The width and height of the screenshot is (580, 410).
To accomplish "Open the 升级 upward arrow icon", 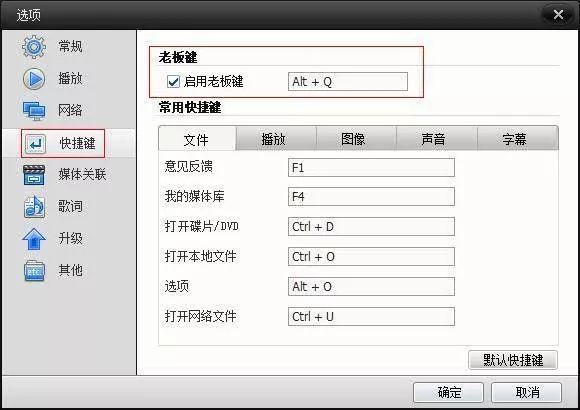I will pos(34,239).
